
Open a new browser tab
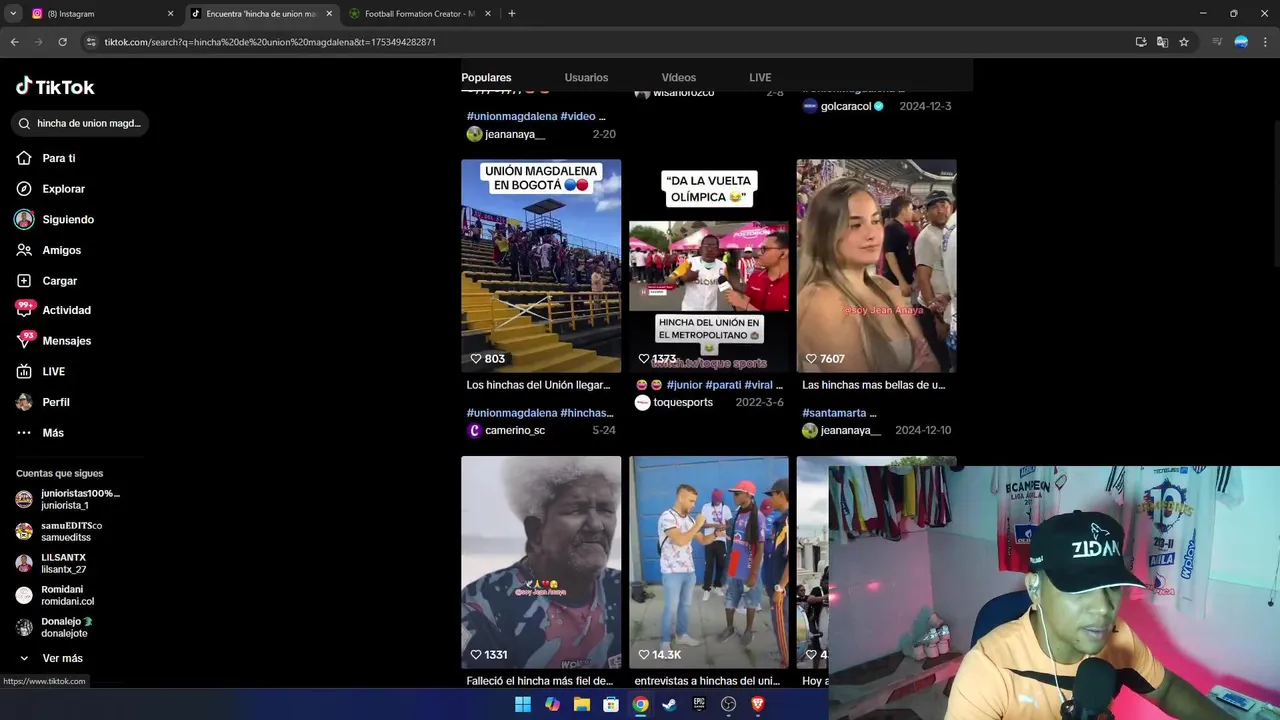click(x=512, y=14)
